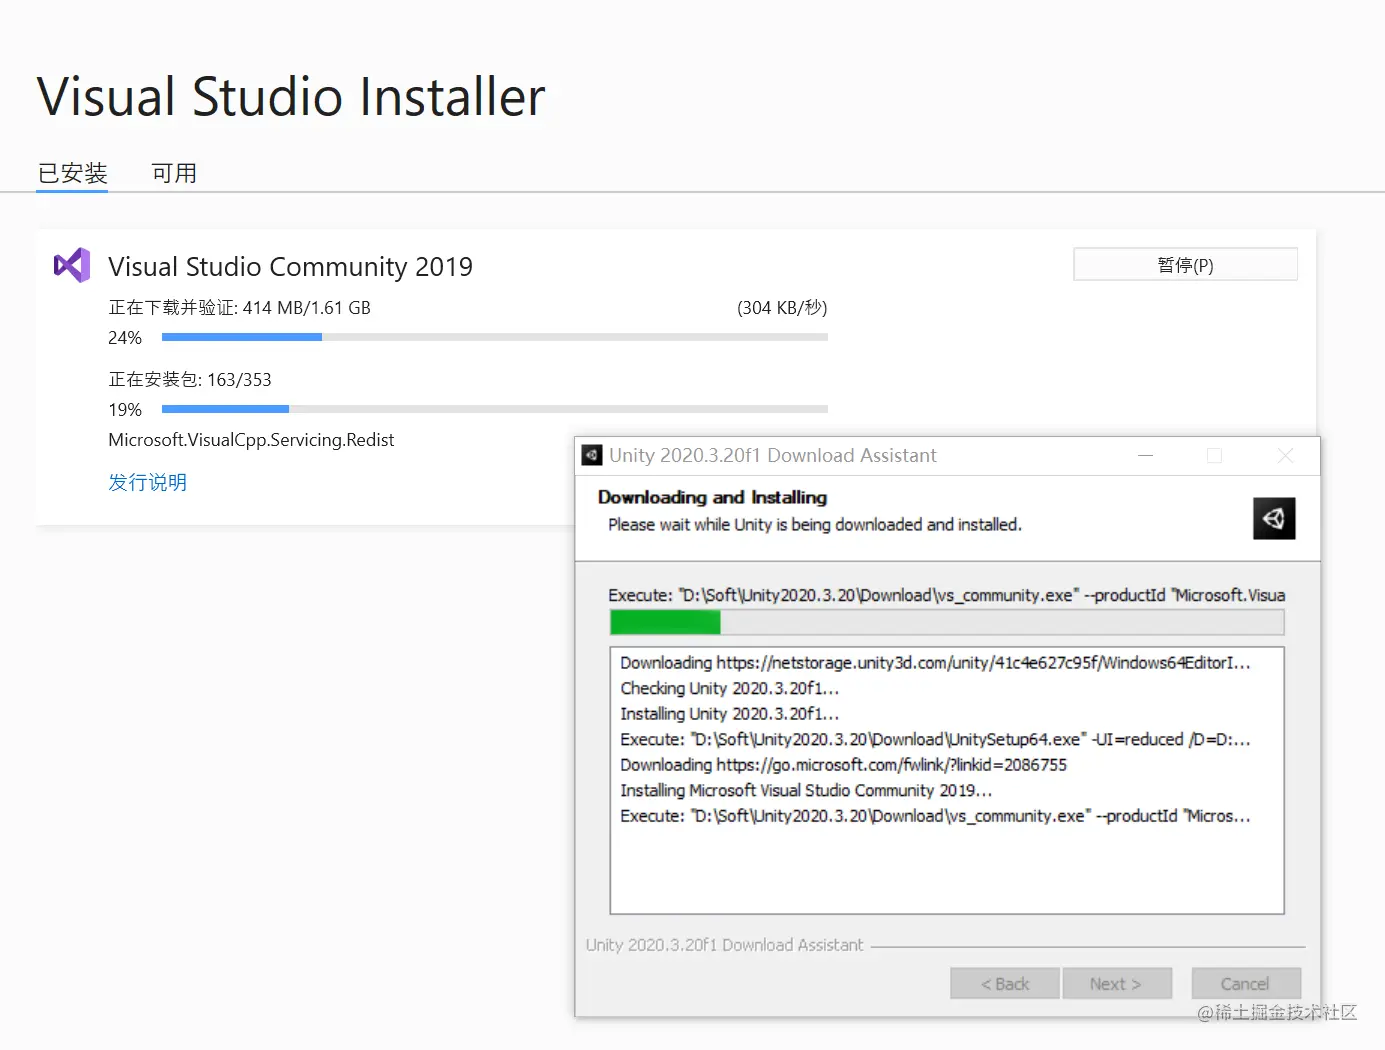This screenshot has width=1385, height=1050.
Task: Click the Unity logo in the dialog header
Action: 1274,518
